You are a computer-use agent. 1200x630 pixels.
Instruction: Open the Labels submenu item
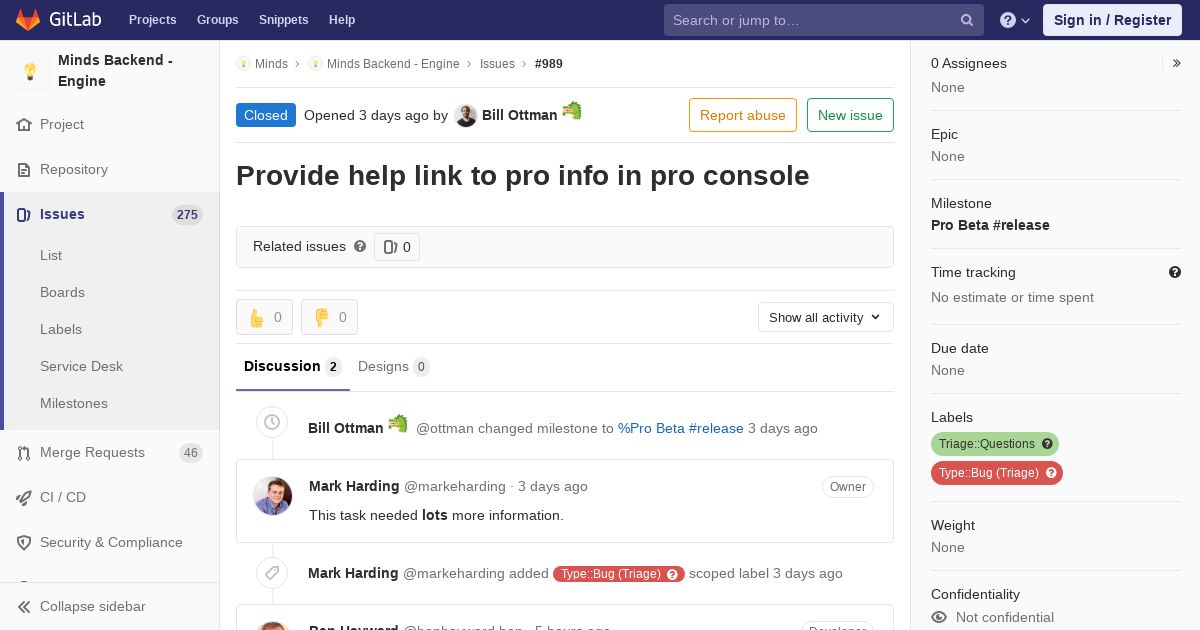[61, 329]
